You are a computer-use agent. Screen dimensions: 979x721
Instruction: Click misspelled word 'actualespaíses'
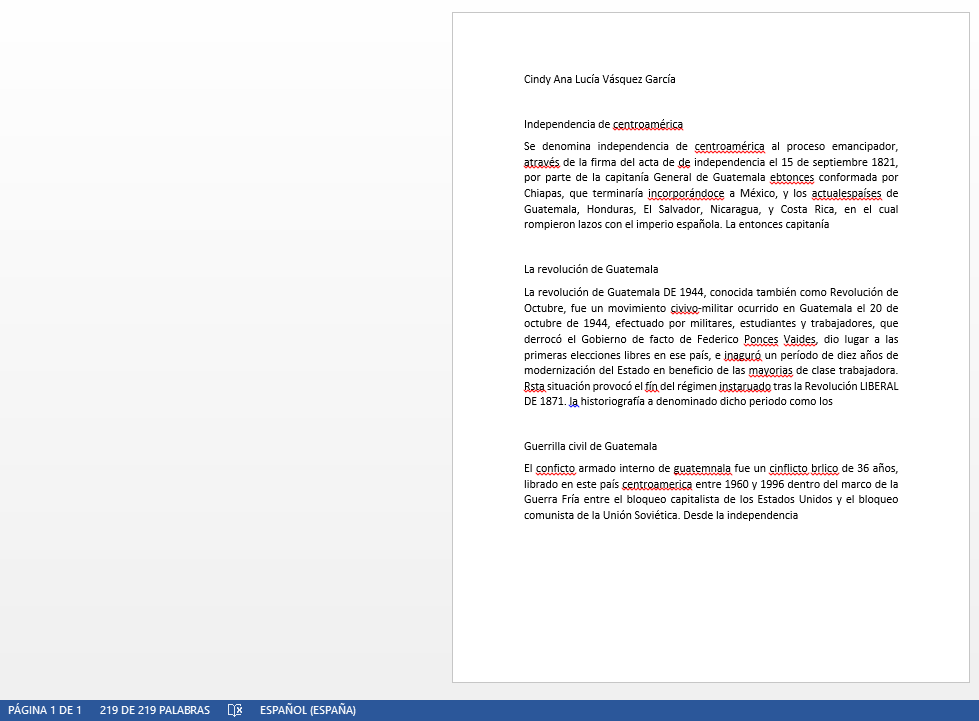click(846, 193)
